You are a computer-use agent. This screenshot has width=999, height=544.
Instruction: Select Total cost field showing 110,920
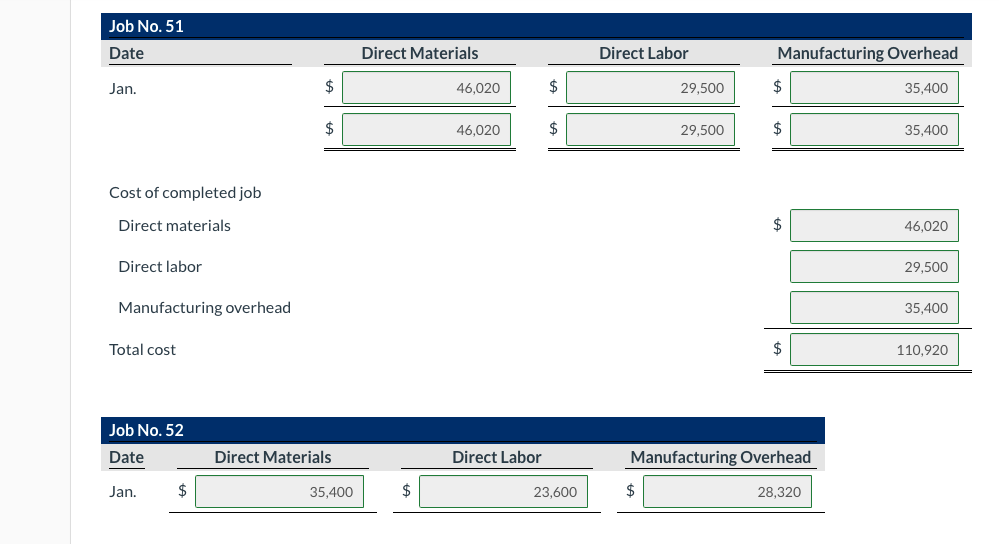pyautogui.click(x=874, y=350)
